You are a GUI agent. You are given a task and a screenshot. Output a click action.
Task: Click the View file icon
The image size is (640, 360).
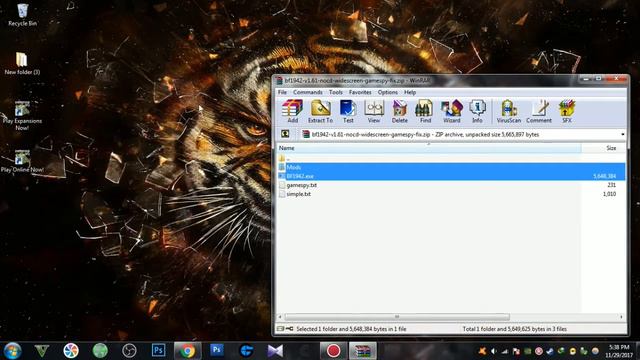coord(373,111)
